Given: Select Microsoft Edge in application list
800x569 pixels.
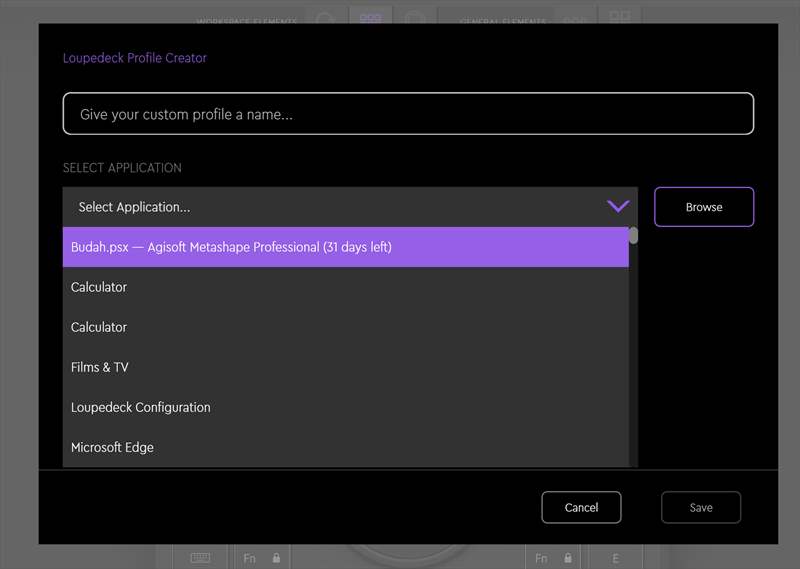Looking at the screenshot, I should click(345, 447).
